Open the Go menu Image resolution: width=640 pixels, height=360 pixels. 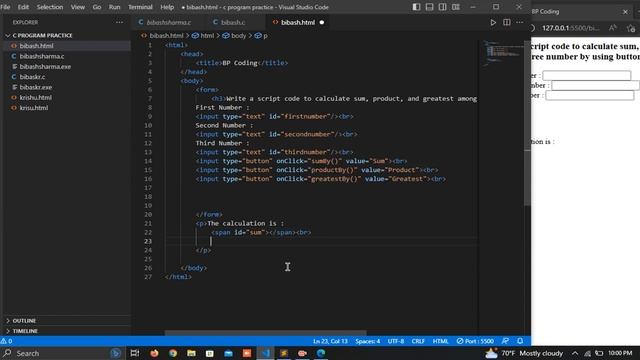[x=97, y=7]
